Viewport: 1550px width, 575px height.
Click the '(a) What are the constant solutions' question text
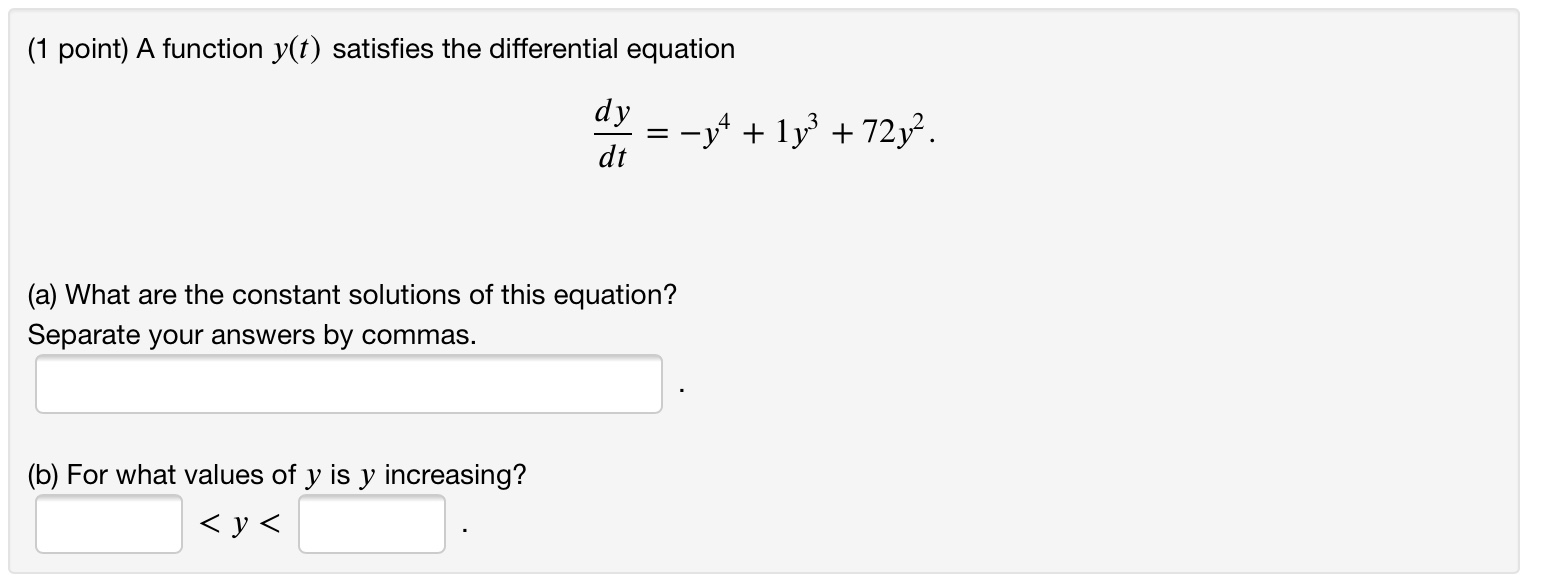352,296
